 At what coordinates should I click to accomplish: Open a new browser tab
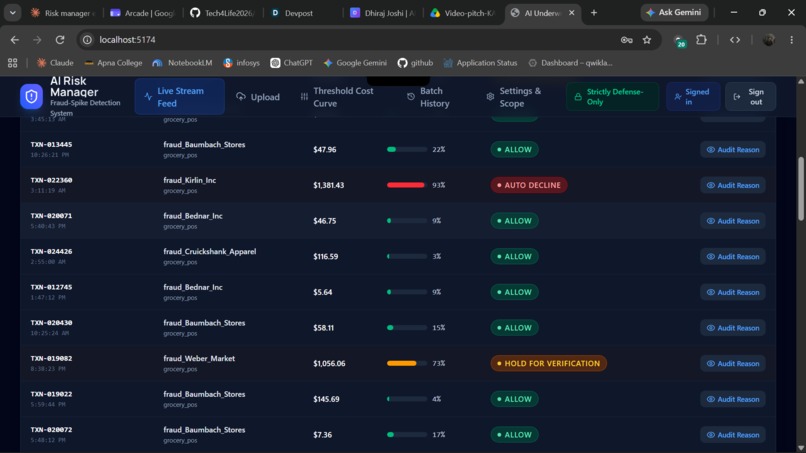[x=594, y=12]
